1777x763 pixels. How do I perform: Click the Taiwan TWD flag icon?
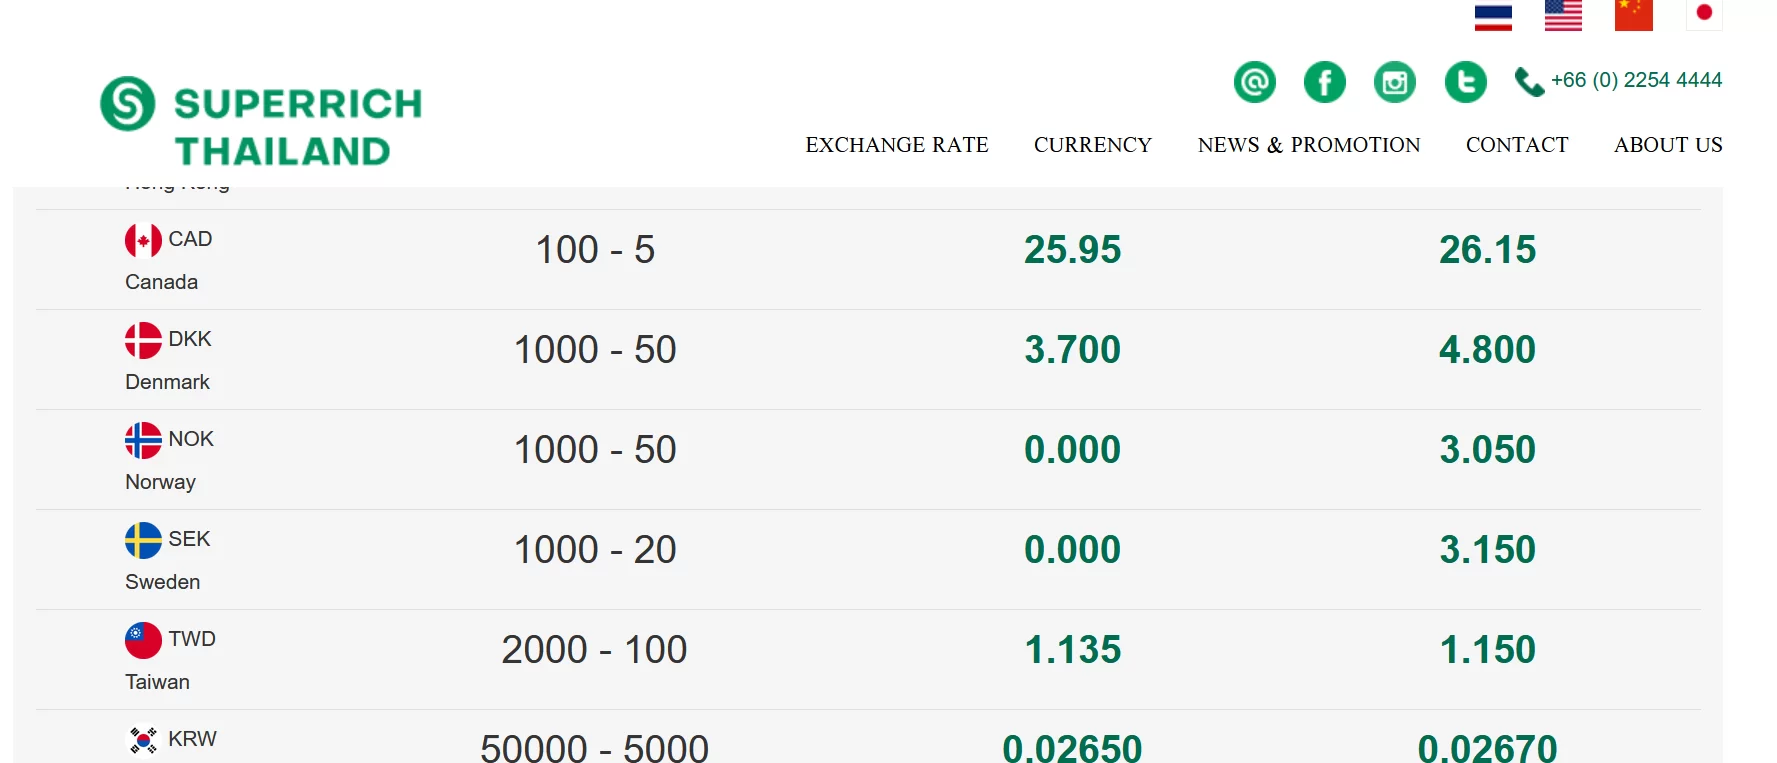[143, 640]
